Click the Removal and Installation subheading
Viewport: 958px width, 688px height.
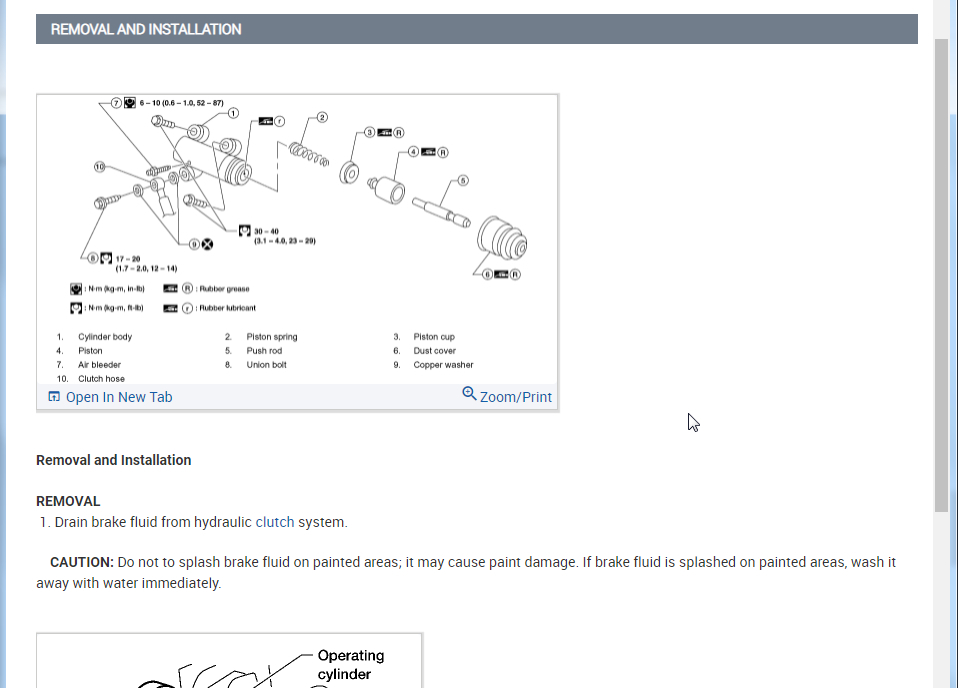tap(114, 460)
